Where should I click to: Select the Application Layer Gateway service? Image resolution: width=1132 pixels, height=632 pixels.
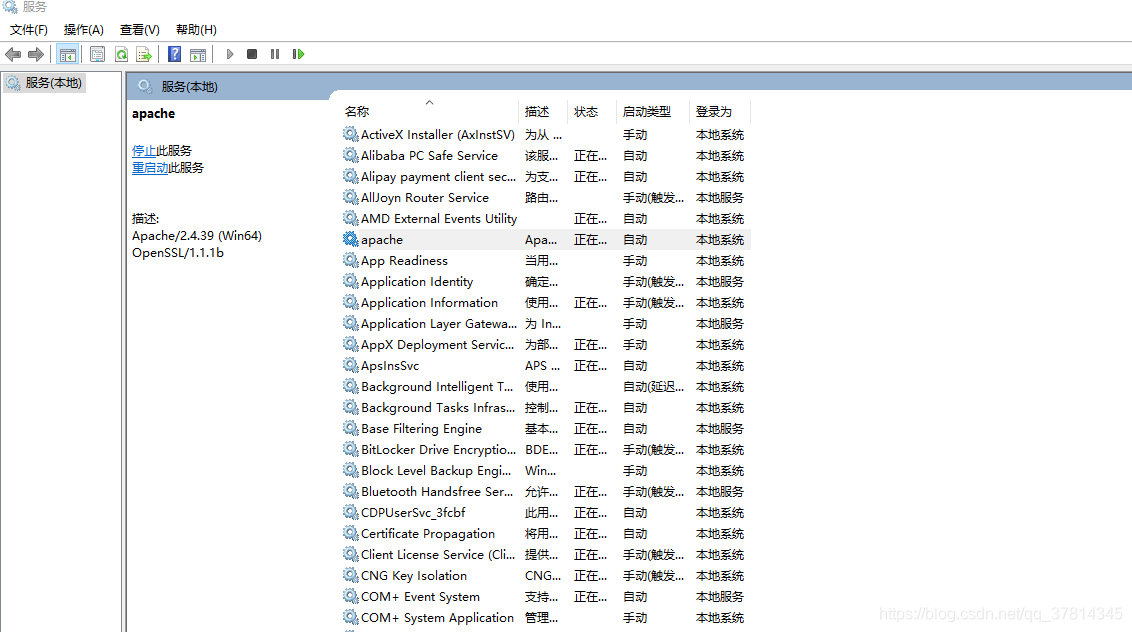pyautogui.click(x=545, y=324)
